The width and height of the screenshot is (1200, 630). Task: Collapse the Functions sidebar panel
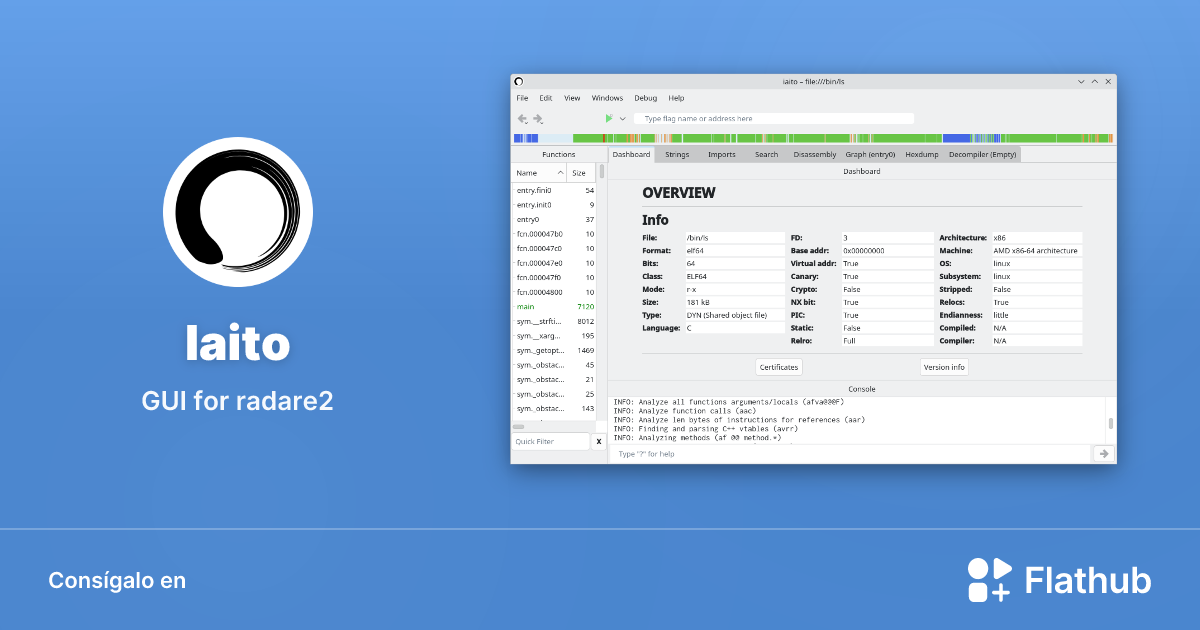tap(558, 154)
